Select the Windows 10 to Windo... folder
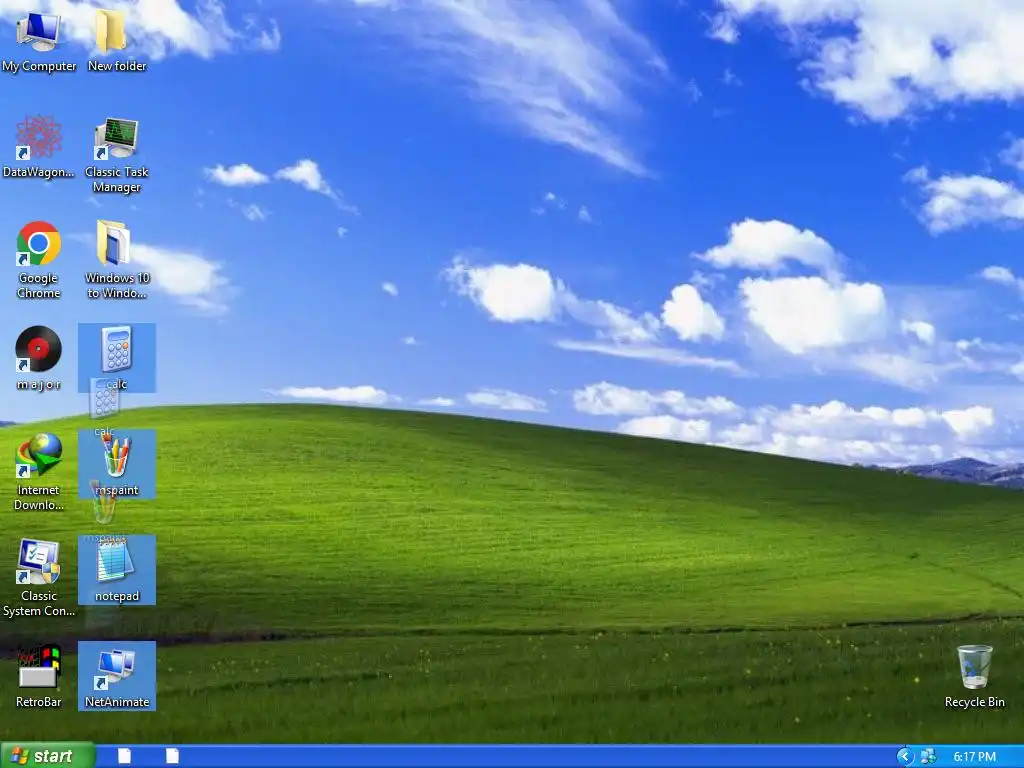The height and width of the screenshot is (768, 1024). click(117, 260)
